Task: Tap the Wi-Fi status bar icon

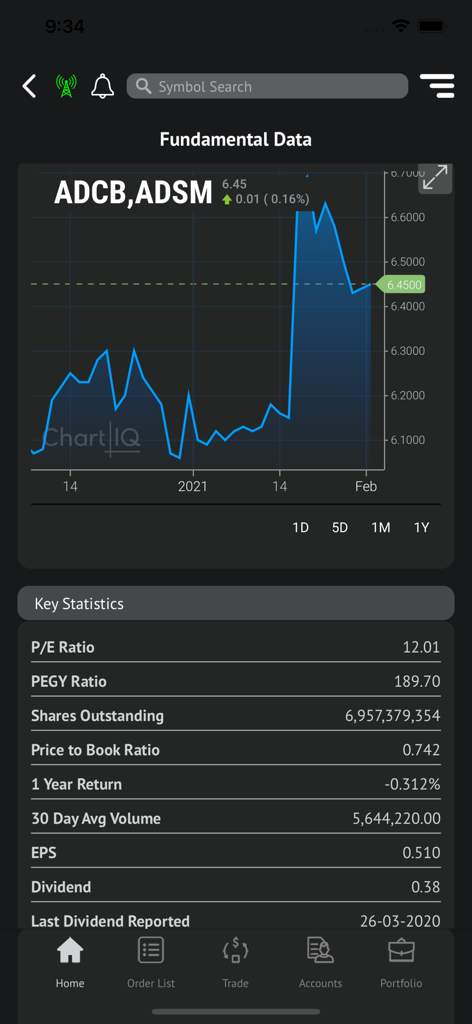Action: [x=400, y=26]
